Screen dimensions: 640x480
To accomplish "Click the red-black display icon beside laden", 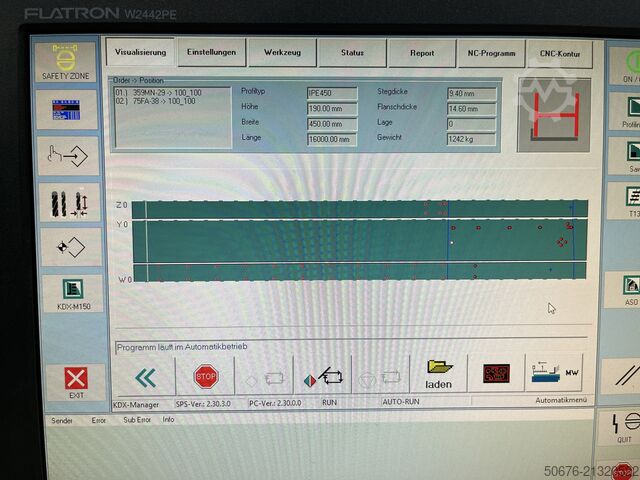I will click(x=496, y=373).
